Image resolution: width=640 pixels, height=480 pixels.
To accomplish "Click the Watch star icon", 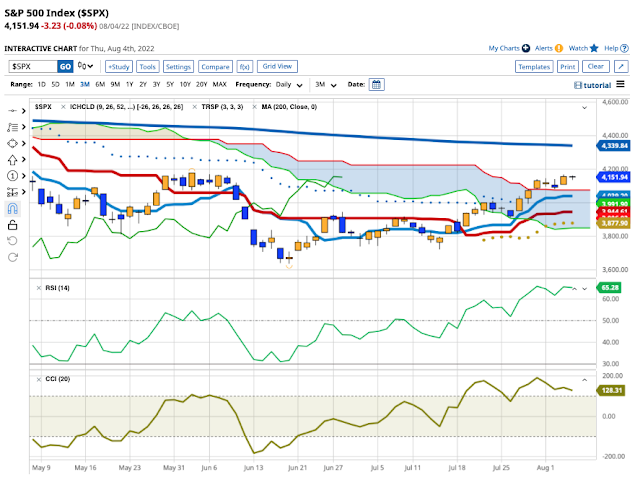I will click(594, 48).
